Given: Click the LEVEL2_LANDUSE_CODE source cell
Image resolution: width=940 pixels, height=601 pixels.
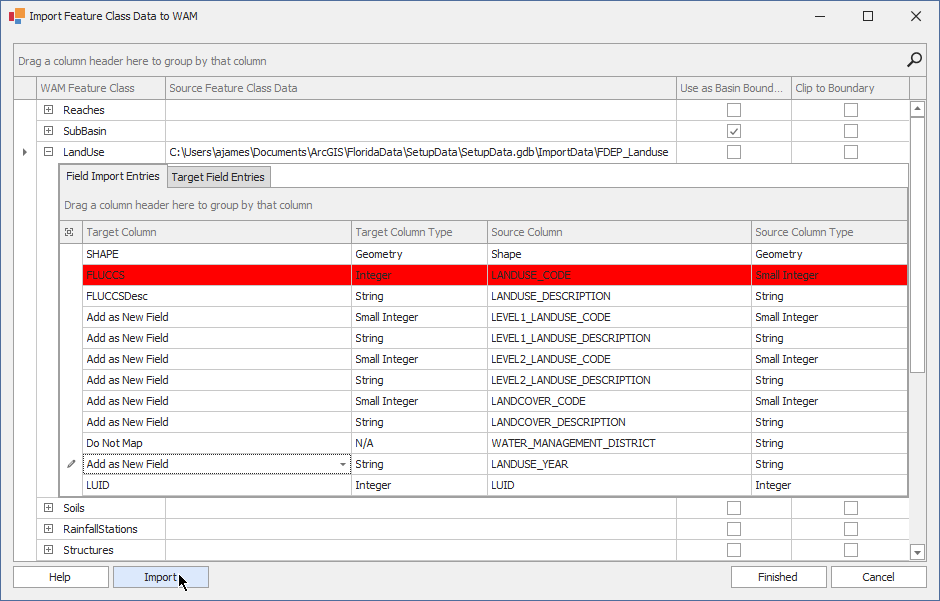Looking at the screenshot, I should coord(619,359).
